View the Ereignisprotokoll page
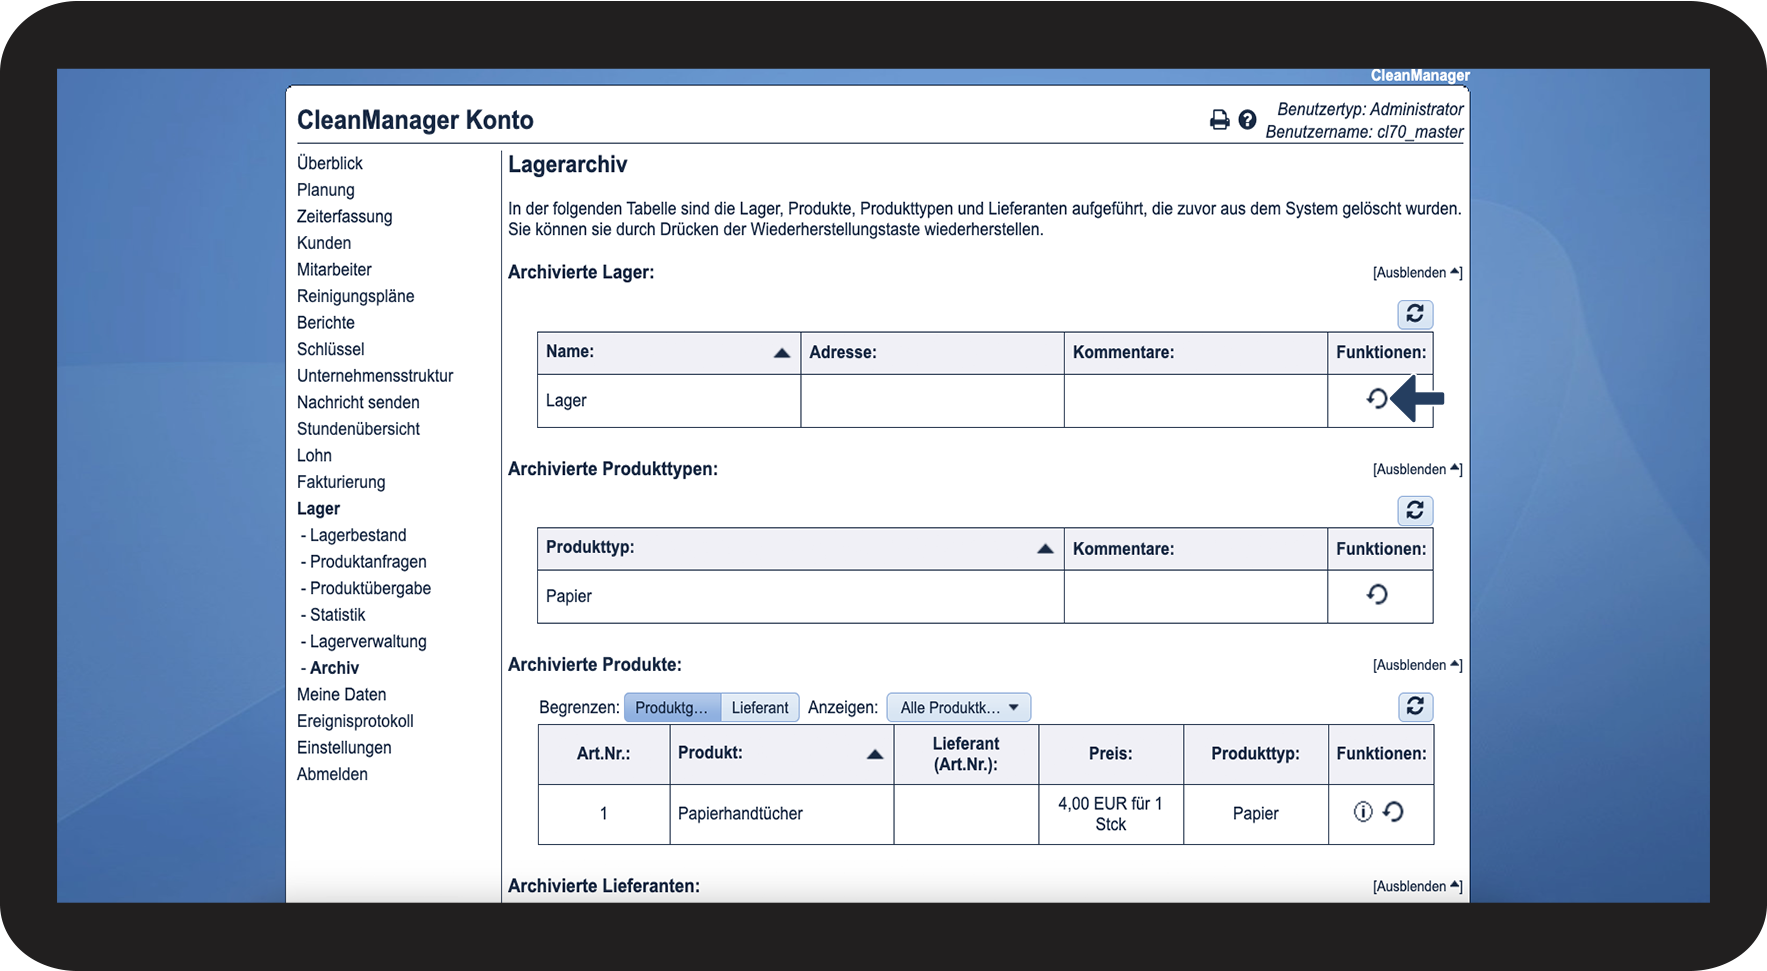 click(x=355, y=721)
